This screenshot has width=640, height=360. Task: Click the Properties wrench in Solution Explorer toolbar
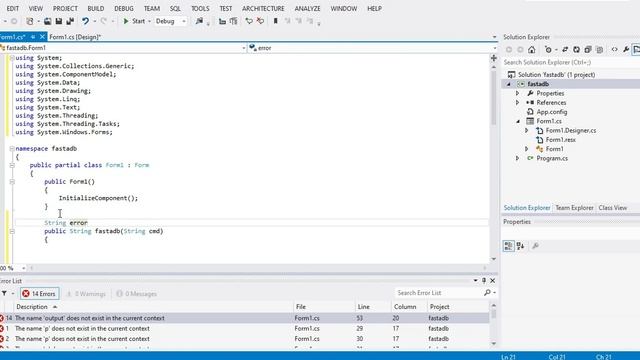tap(626, 50)
